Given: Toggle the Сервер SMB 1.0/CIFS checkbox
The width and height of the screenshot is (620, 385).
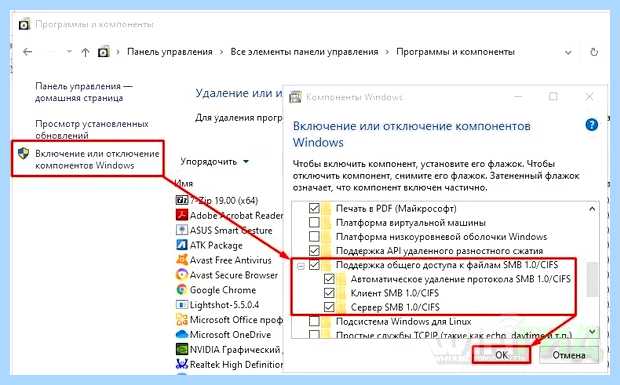Looking at the screenshot, I should click(x=329, y=307).
